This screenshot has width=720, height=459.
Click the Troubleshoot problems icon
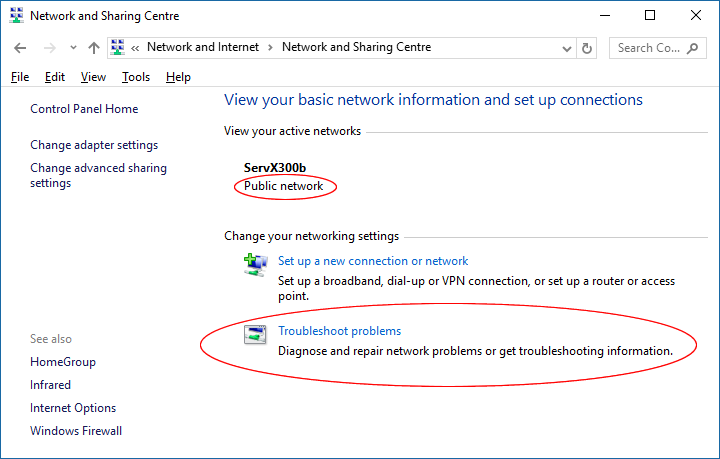[x=255, y=335]
